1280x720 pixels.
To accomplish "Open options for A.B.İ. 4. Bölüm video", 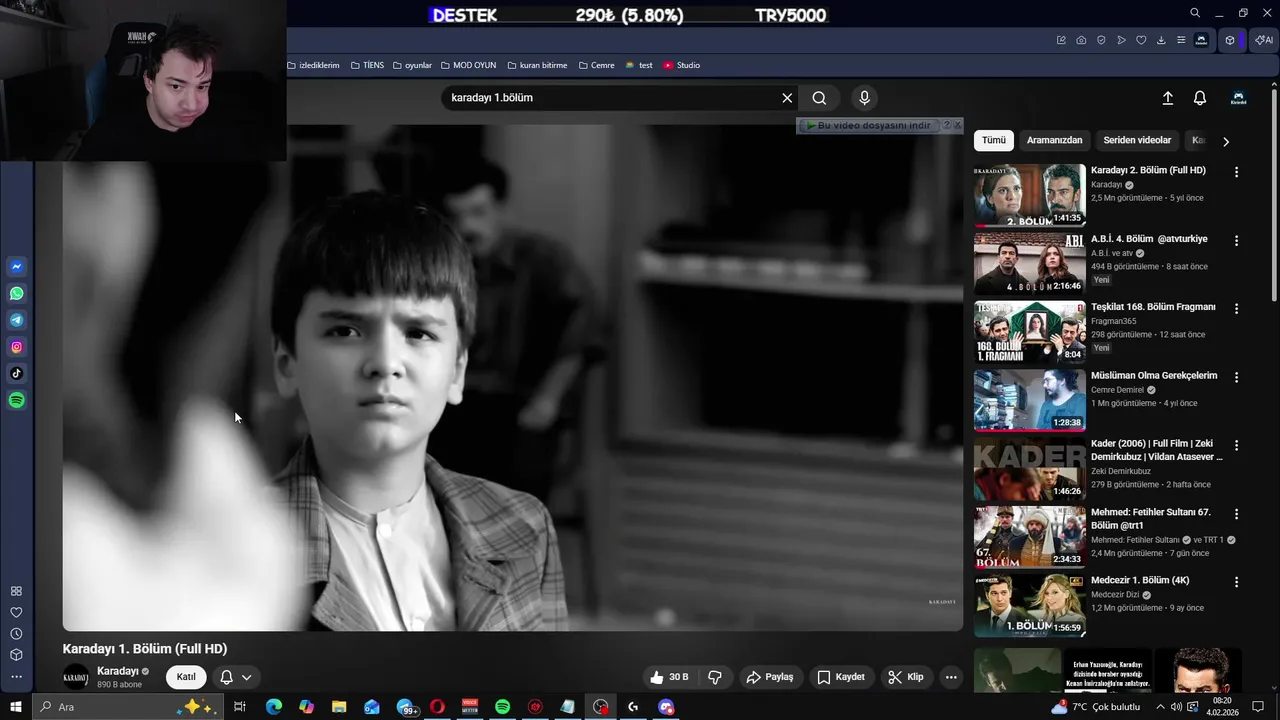I will pos(1236,241).
